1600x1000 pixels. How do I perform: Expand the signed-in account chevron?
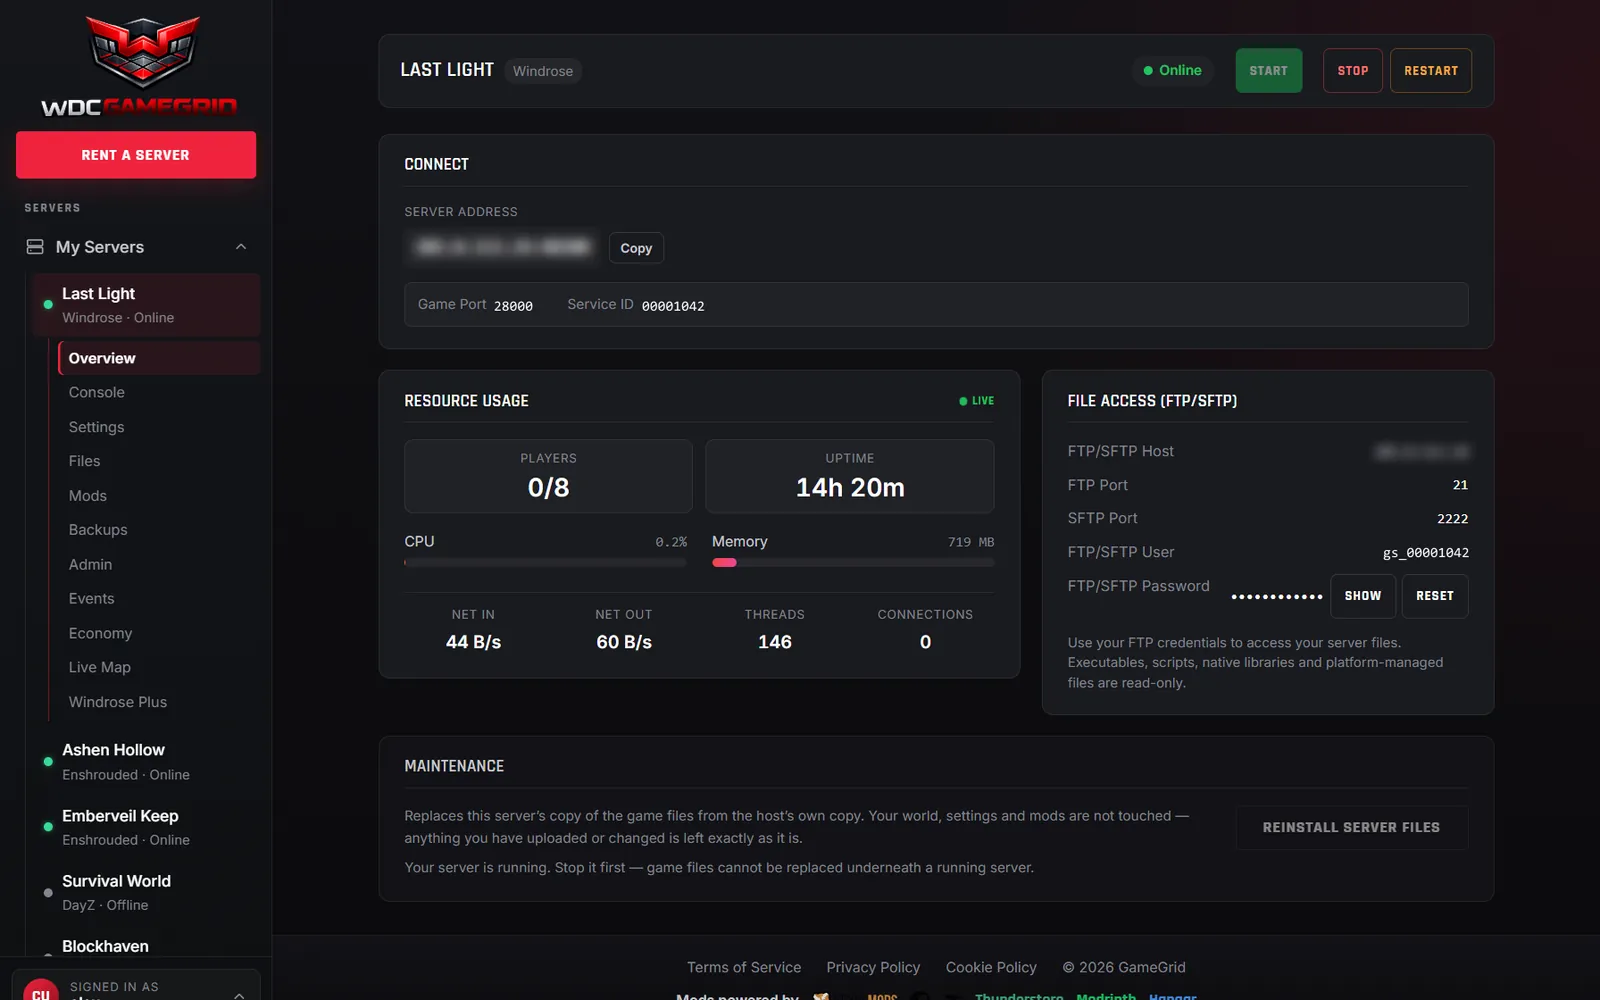tap(239, 994)
